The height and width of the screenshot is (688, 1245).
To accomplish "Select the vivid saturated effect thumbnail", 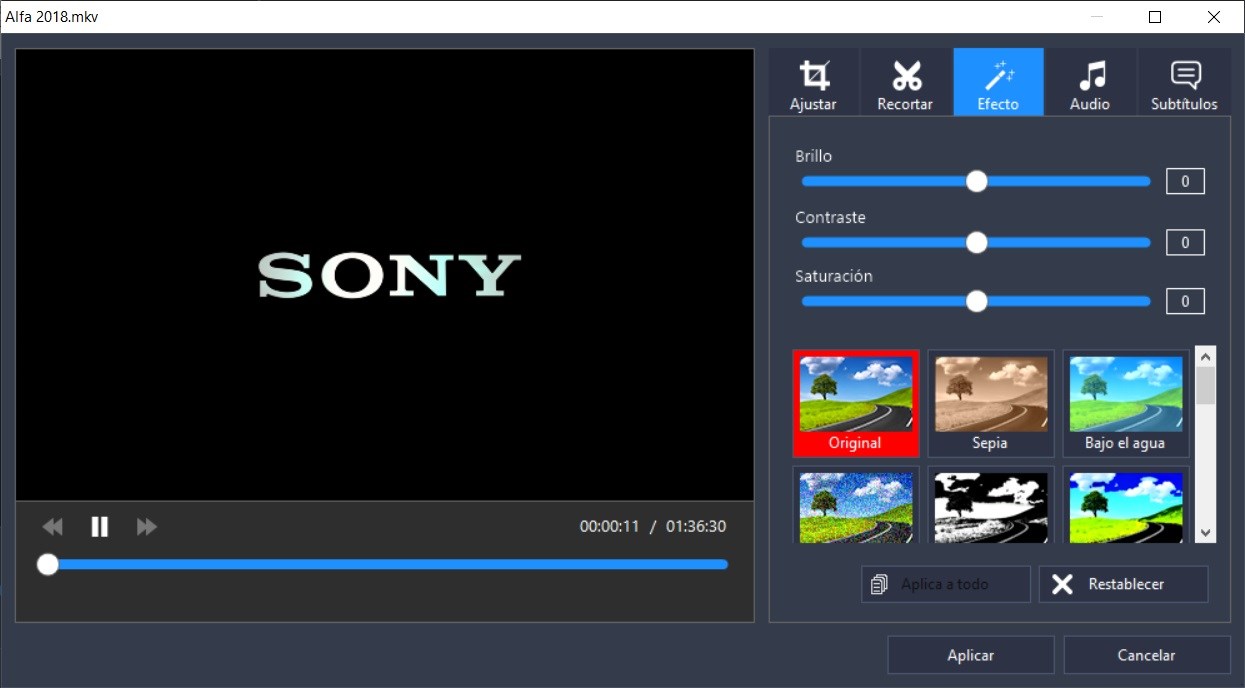I will 1126,505.
